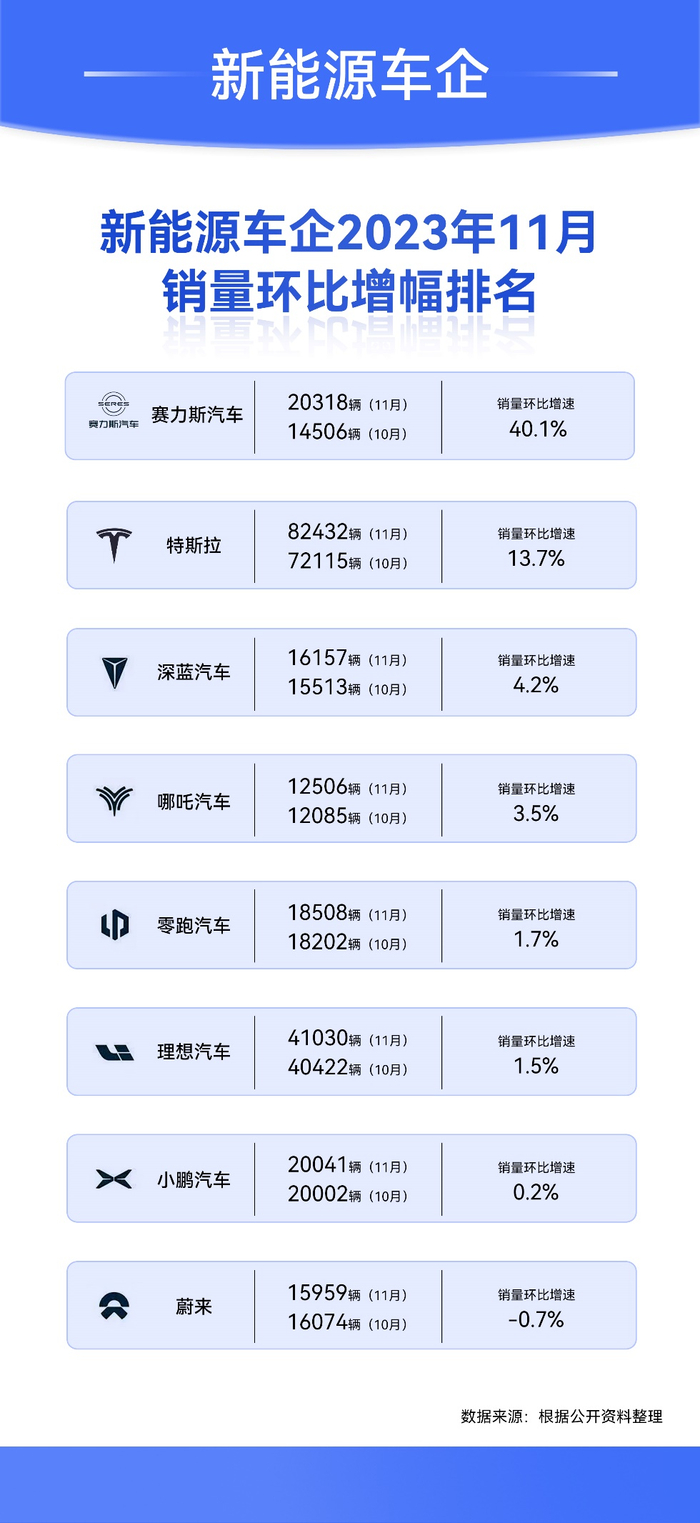Click the 40.1% growth rate value

click(x=537, y=430)
